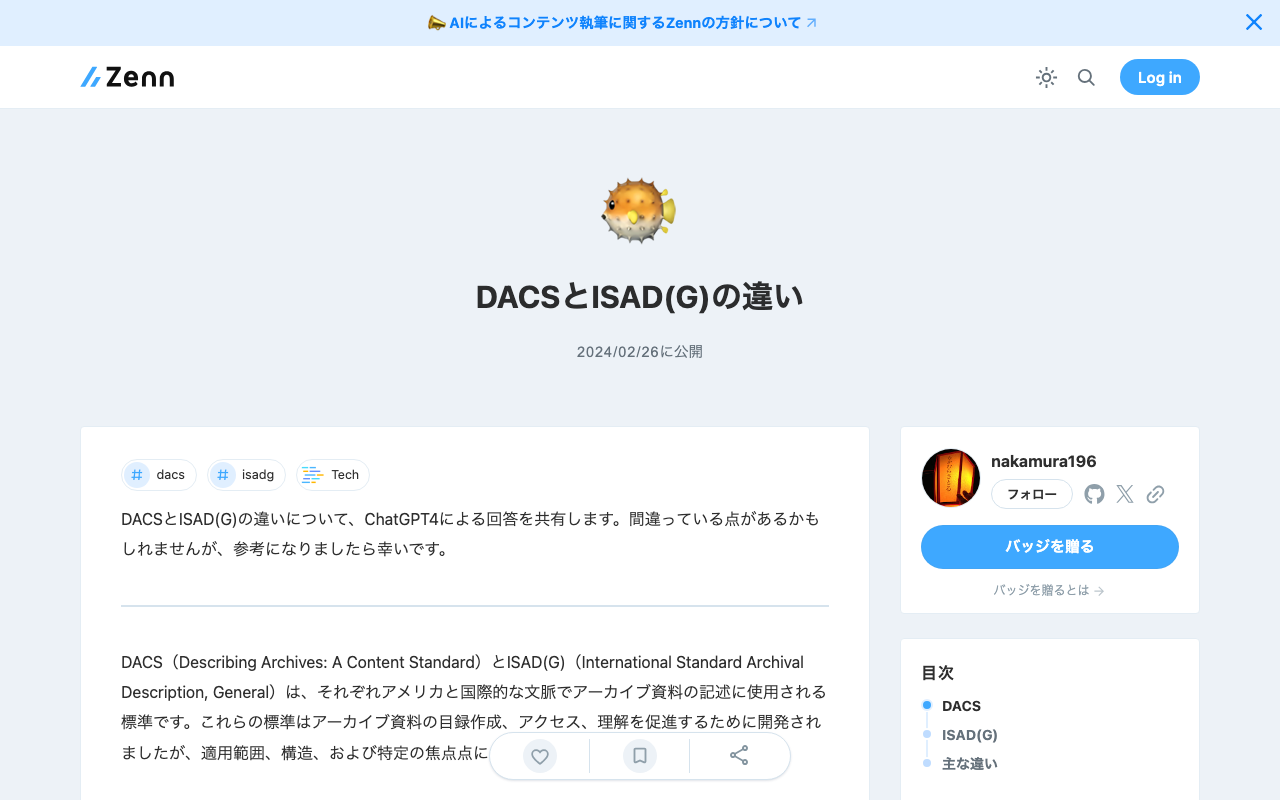The height and width of the screenshot is (800, 1280).
Task: Open the isadg topic tag
Action: (246, 474)
